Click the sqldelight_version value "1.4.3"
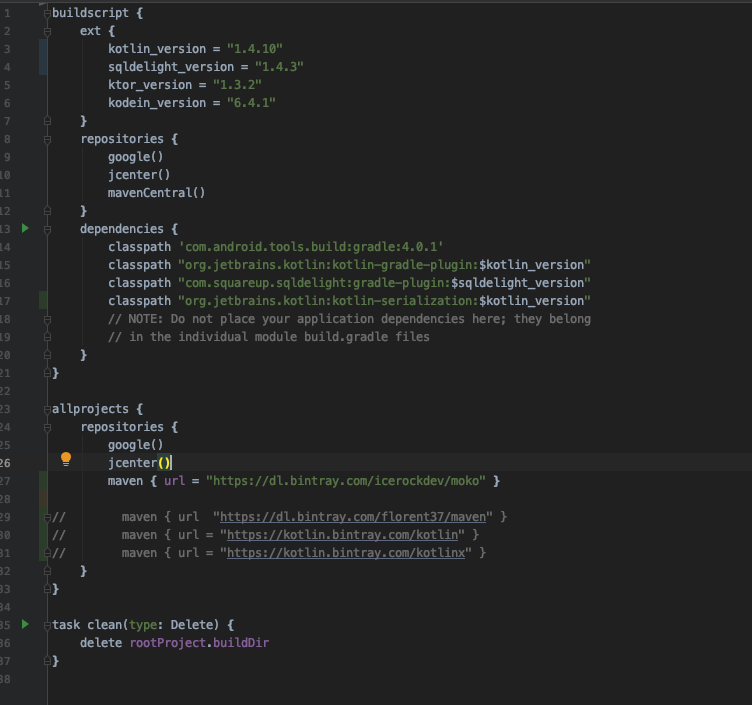 [279, 67]
